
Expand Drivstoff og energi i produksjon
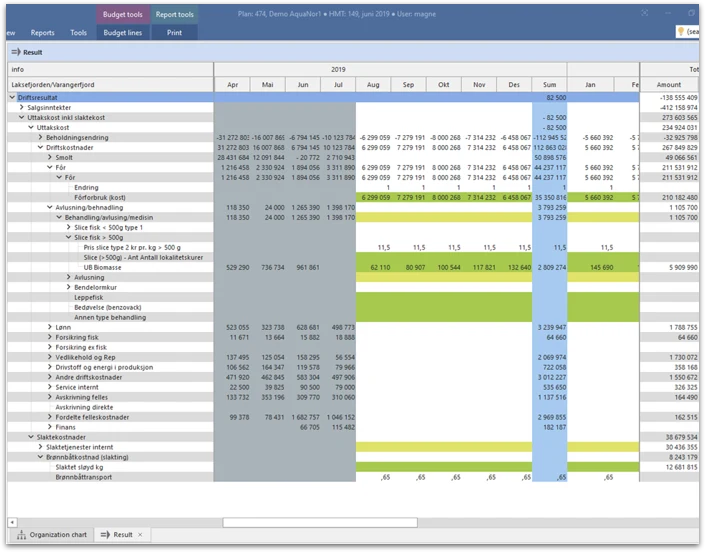click(50, 367)
